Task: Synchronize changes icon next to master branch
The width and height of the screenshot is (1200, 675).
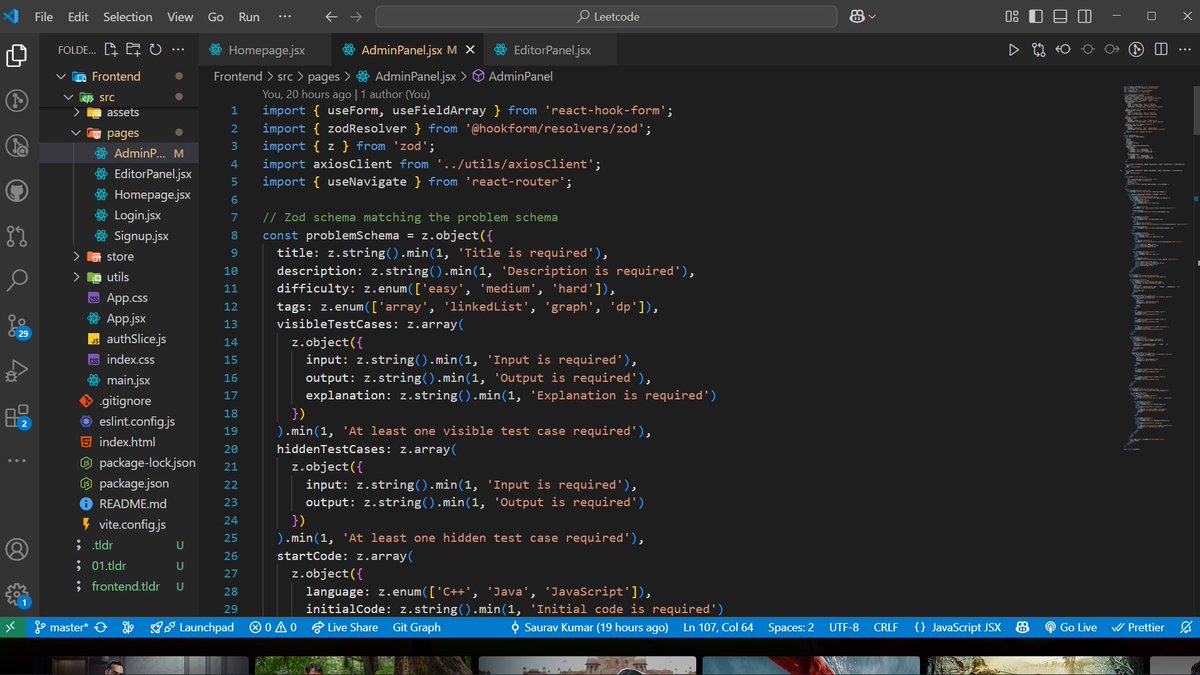Action: (x=102, y=627)
